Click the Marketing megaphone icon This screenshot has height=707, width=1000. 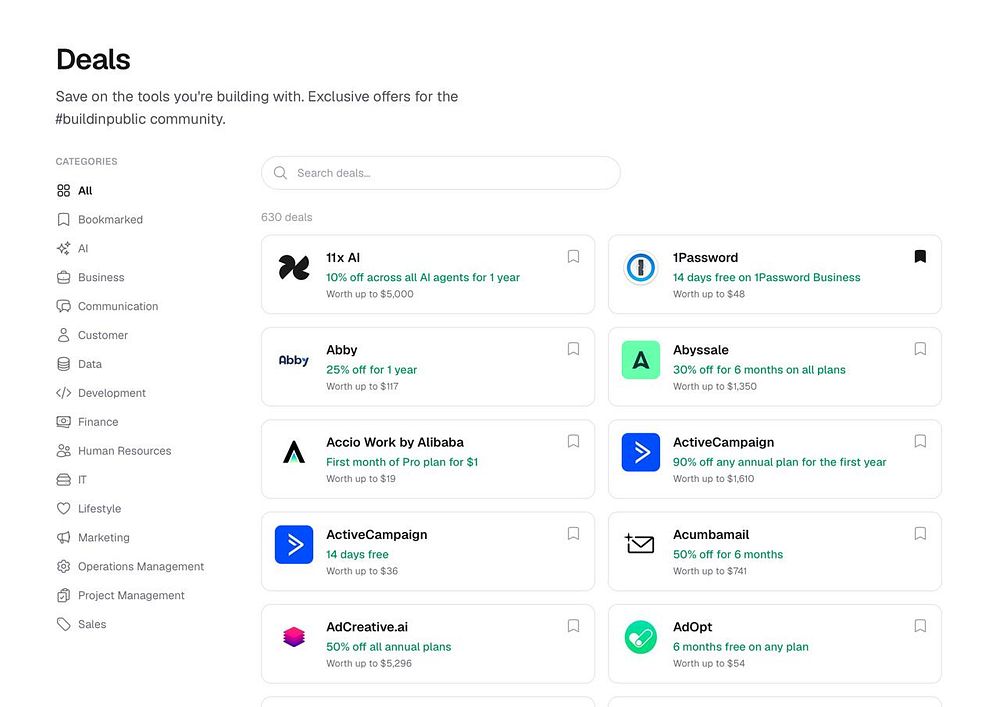pyautogui.click(x=63, y=537)
